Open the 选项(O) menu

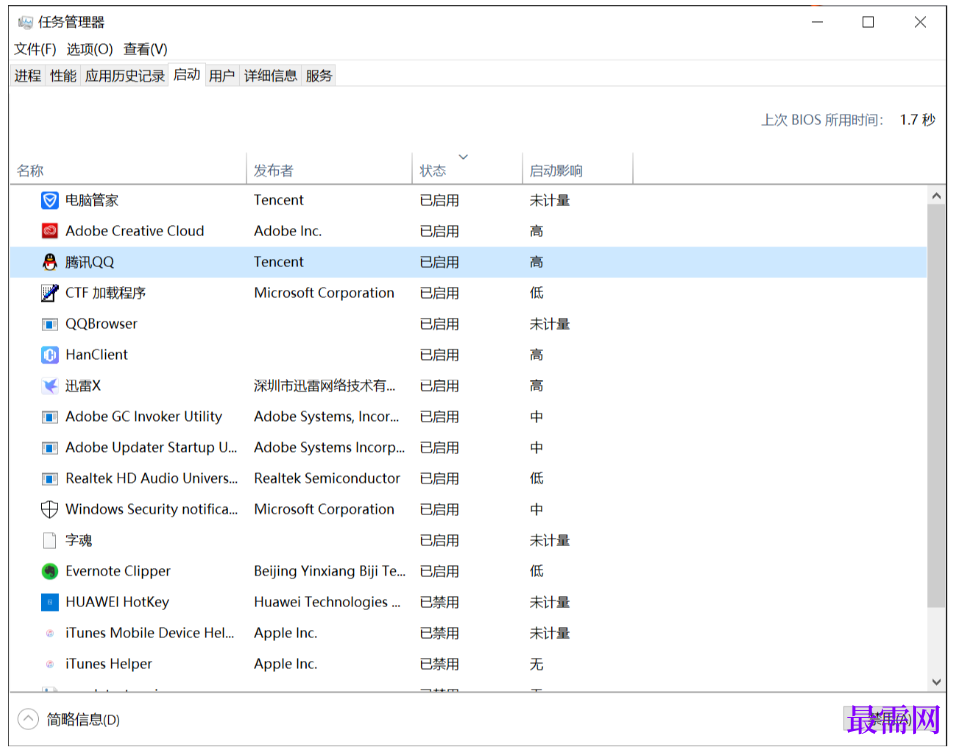[x=90, y=49]
